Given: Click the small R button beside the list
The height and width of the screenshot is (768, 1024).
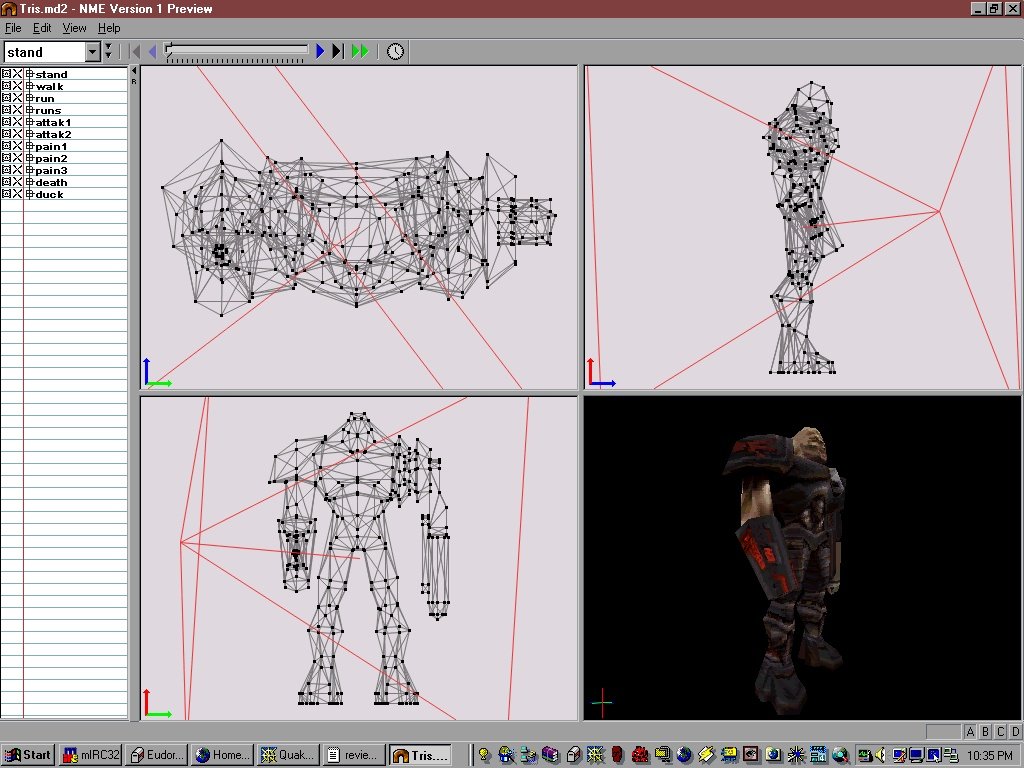Looking at the screenshot, I should (x=134, y=82).
